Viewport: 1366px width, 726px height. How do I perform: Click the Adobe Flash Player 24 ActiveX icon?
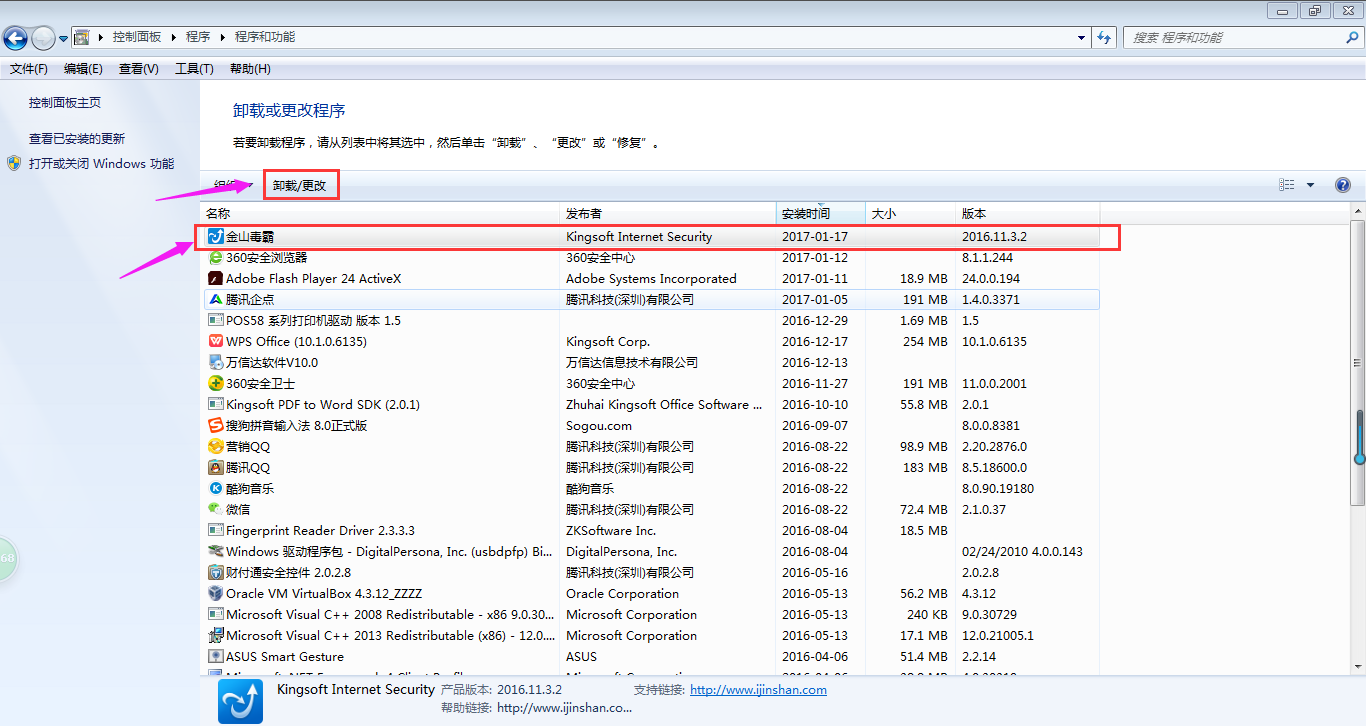pos(215,279)
